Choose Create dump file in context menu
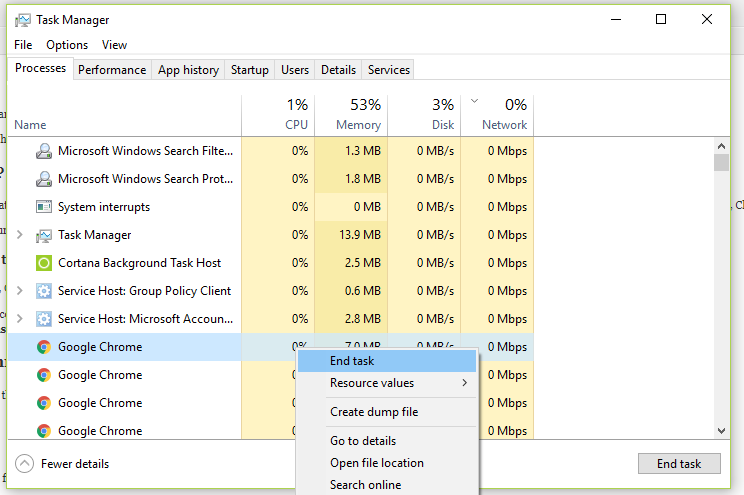744x495 pixels. click(387, 412)
